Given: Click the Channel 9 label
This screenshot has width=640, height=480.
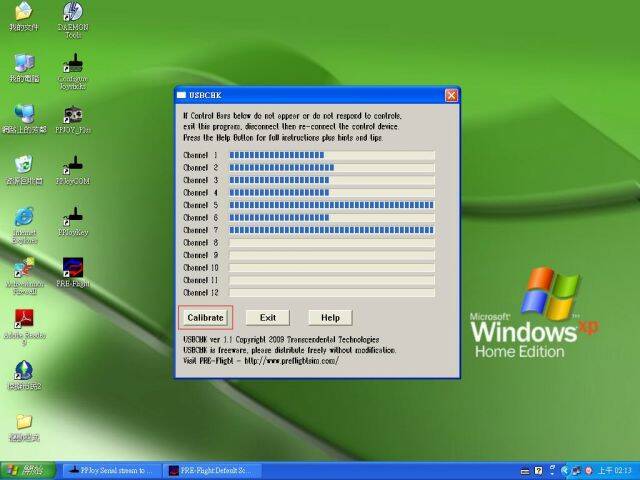Looking at the screenshot, I should tap(201, 255).
